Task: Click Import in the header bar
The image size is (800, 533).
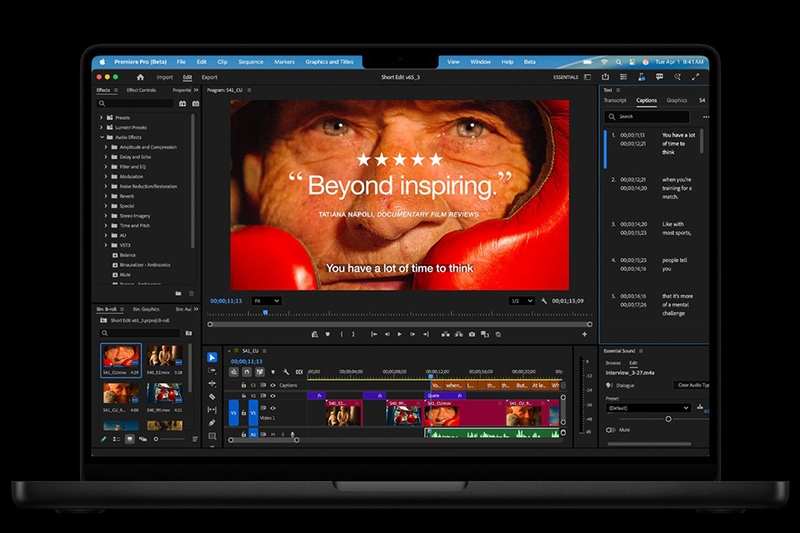Action: [x=164, y=77]
